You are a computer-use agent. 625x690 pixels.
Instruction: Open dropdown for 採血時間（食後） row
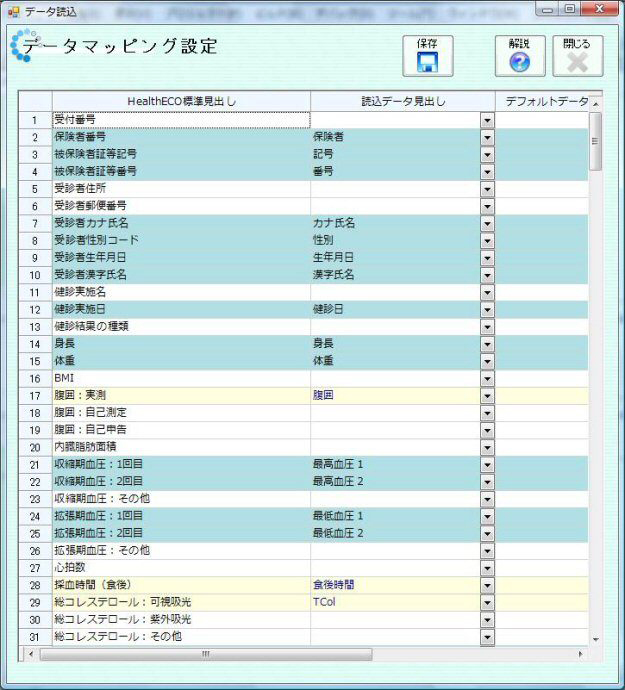pos(487,585)
